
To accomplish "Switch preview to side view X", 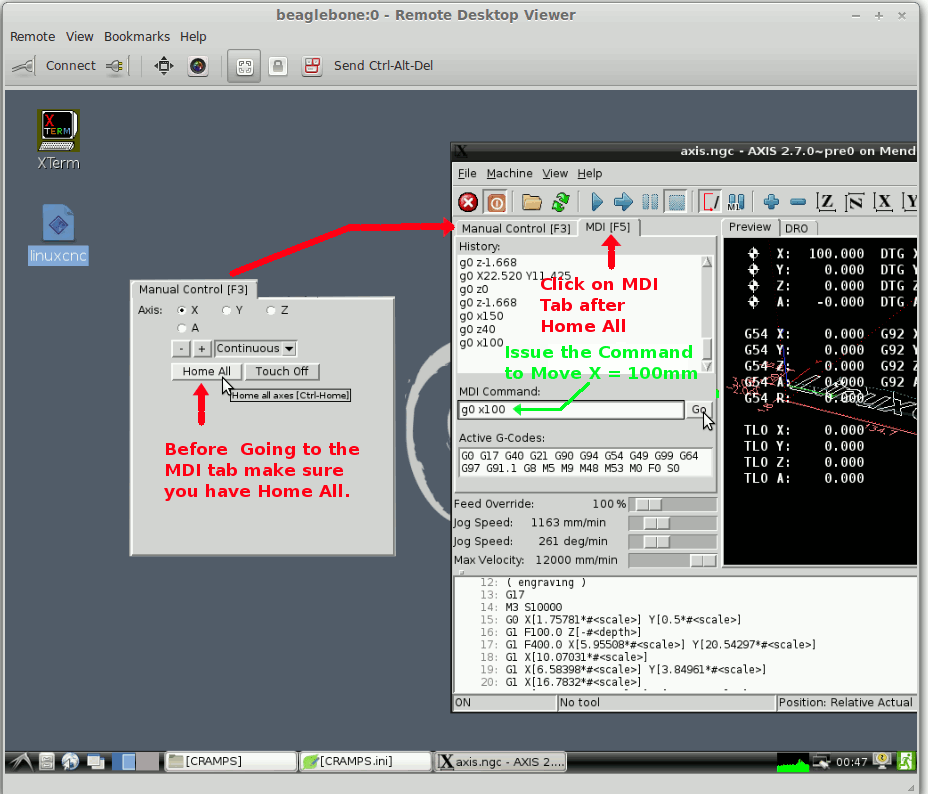I will [883, 202].
